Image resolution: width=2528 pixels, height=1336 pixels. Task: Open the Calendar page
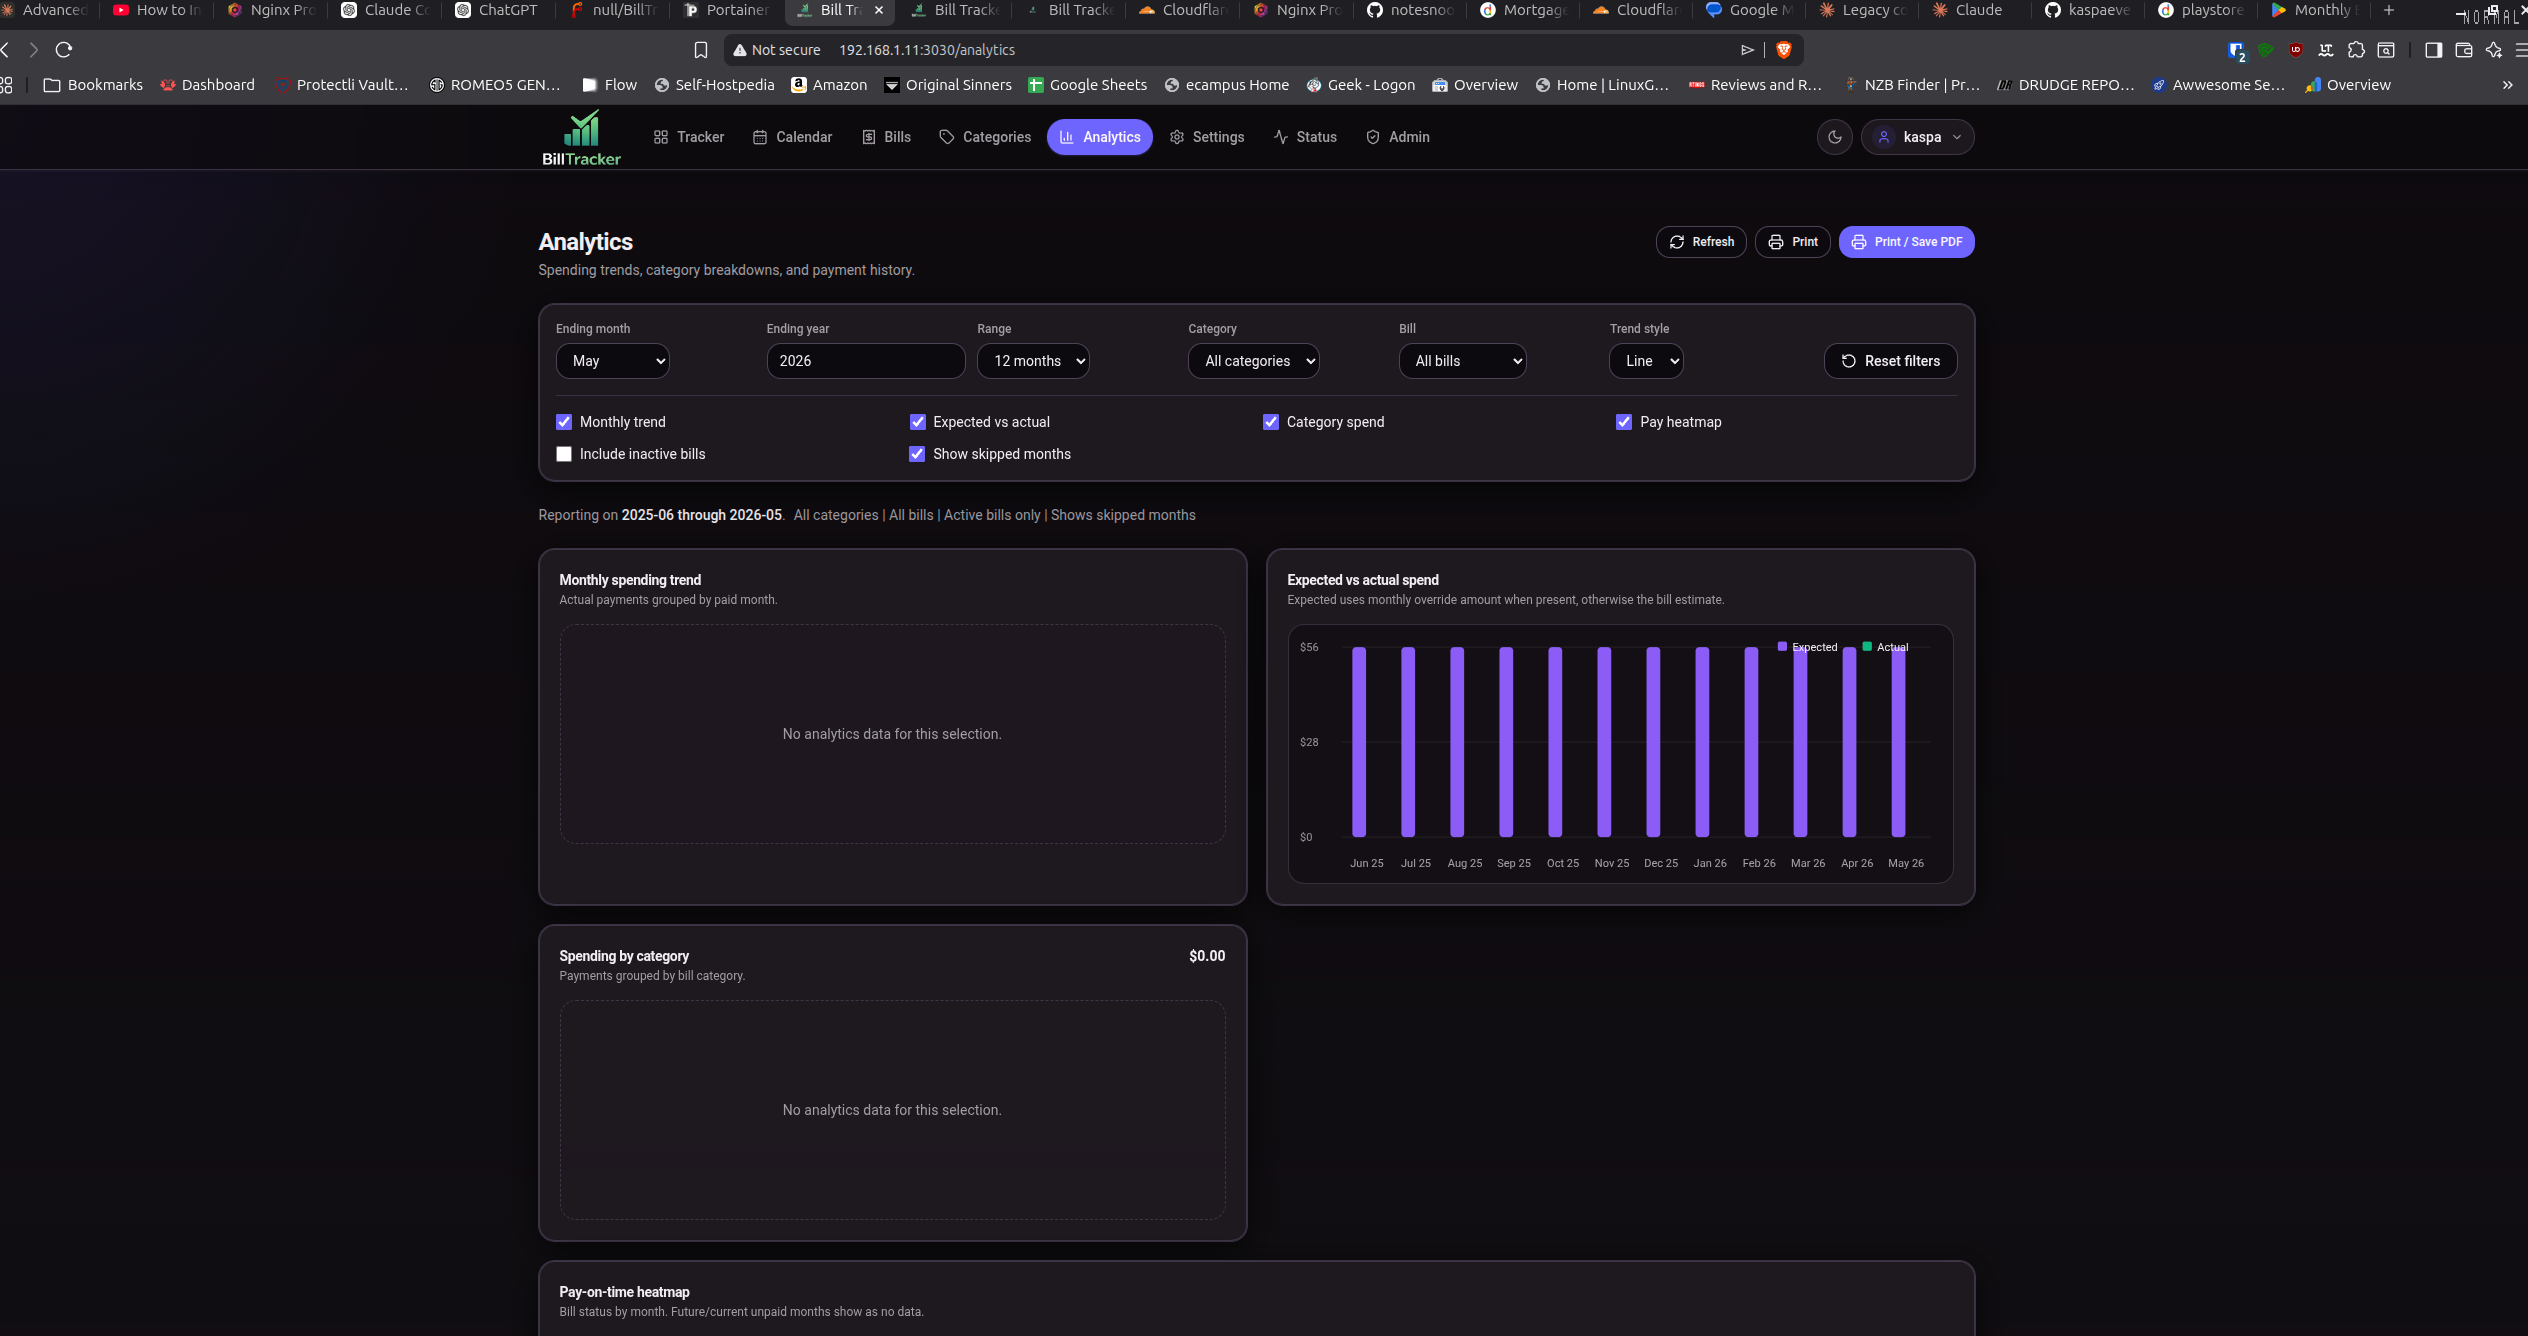click(x=793, y=137)
